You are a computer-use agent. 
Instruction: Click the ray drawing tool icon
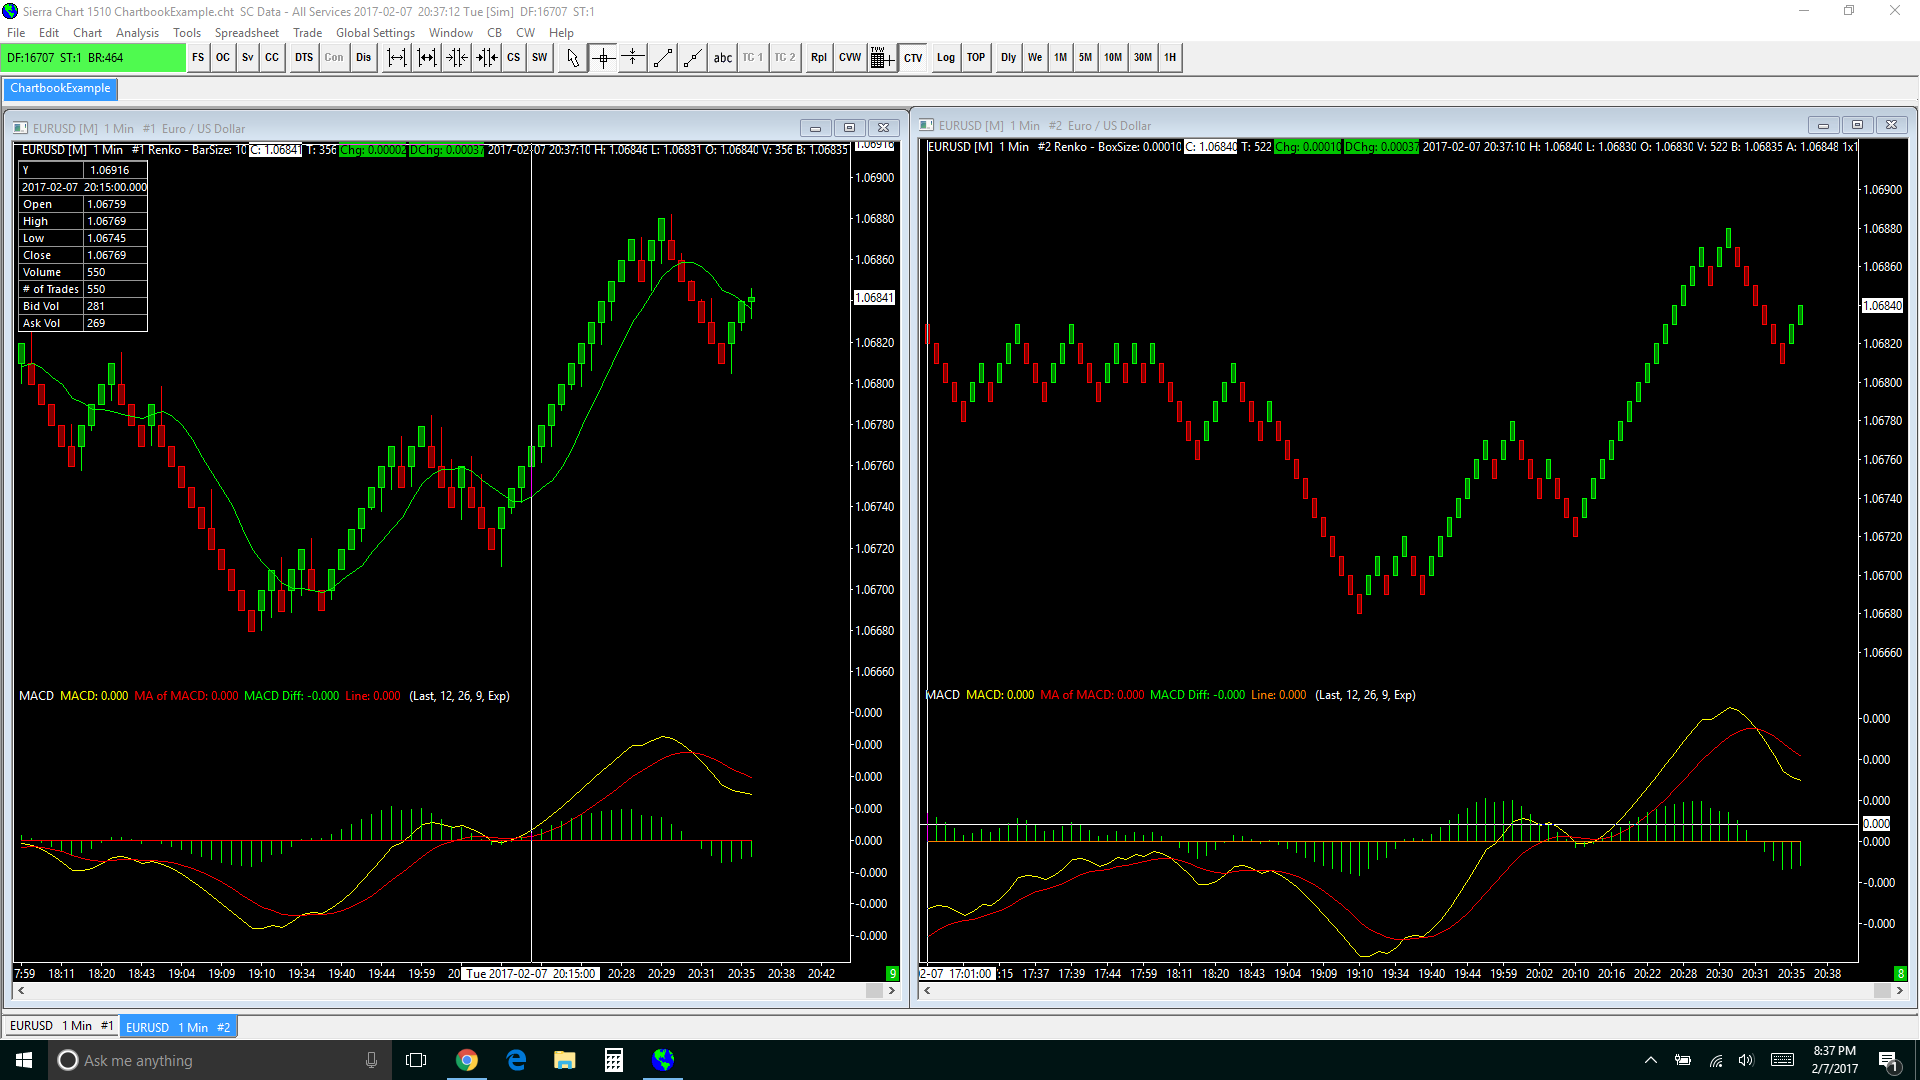692,58
